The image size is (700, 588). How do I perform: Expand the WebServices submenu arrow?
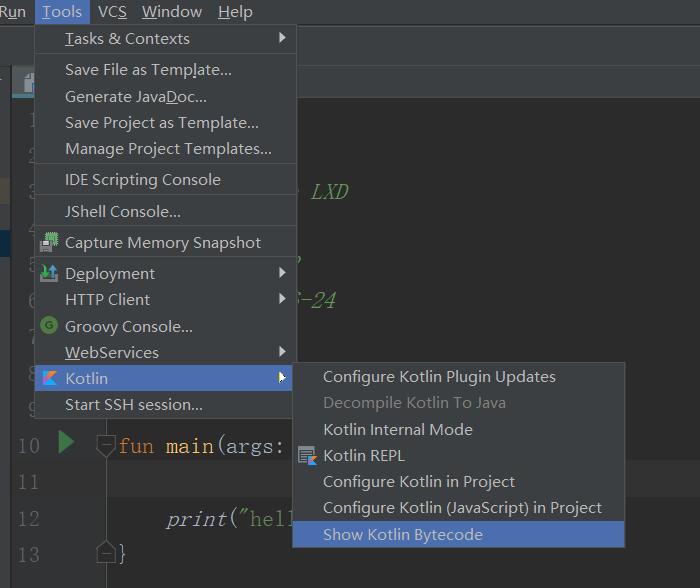[x=283, y=352]
